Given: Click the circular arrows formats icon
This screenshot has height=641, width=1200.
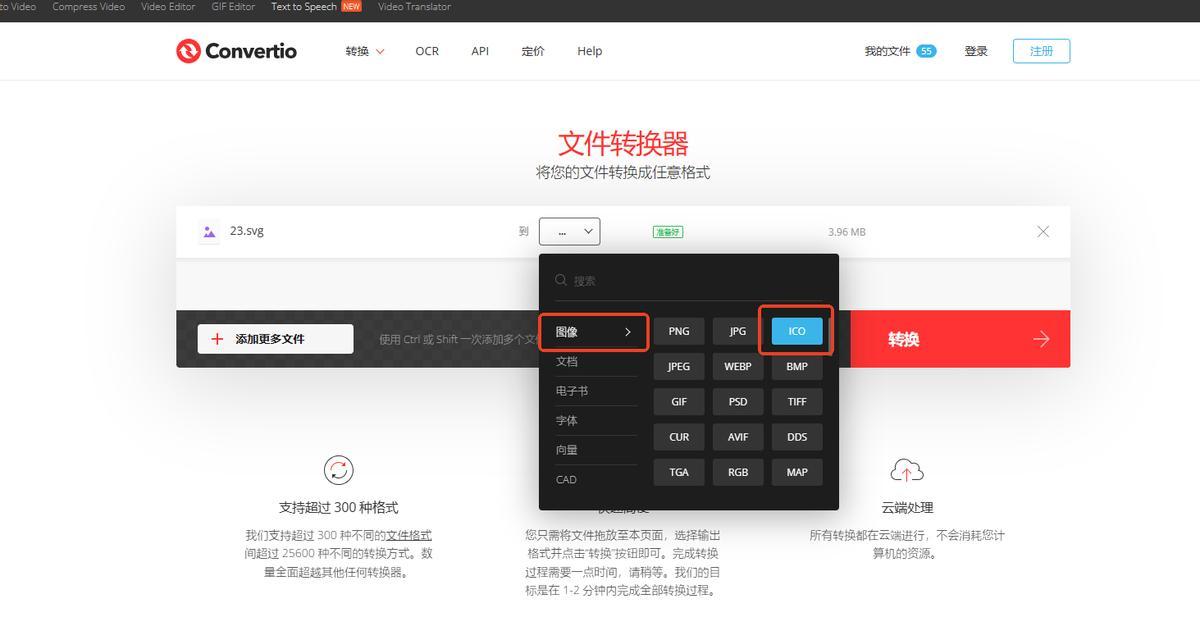Looking at the screenshot, I should tap(339, 470).
